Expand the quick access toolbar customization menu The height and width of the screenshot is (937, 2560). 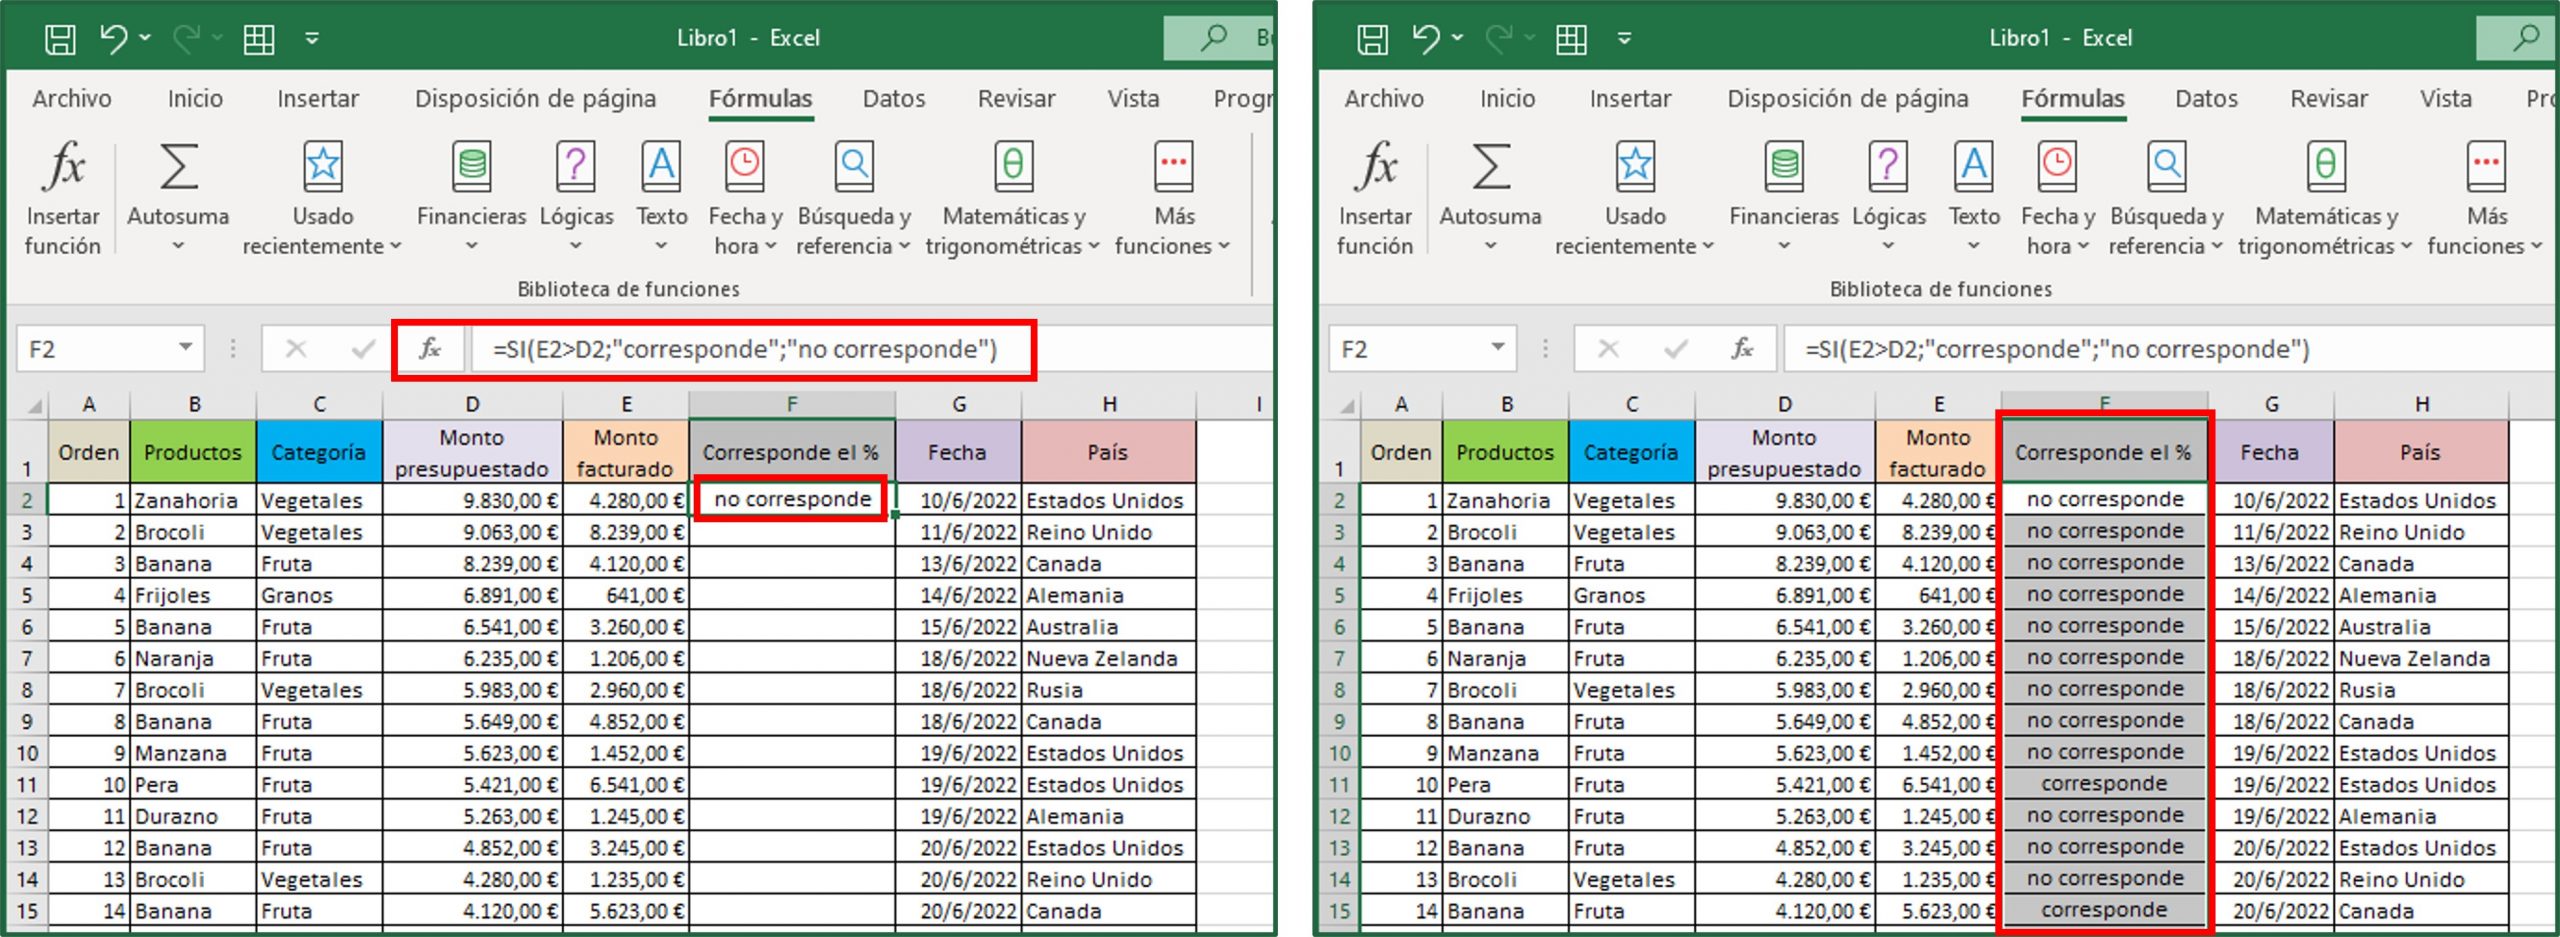(313, 37)
